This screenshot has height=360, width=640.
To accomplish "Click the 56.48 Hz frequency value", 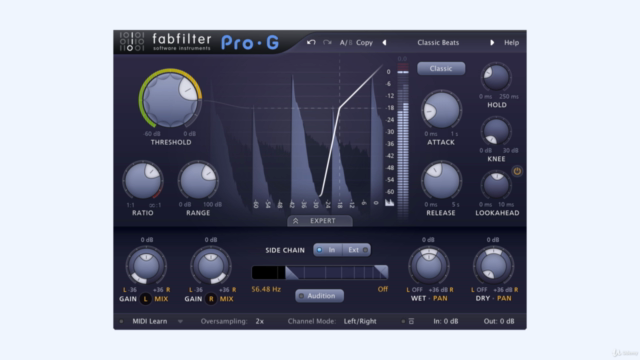I will click(266, 289).
